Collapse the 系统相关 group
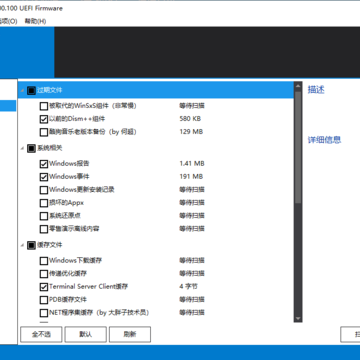The height and width of the screenshot is (360, 360). [22, 149]
